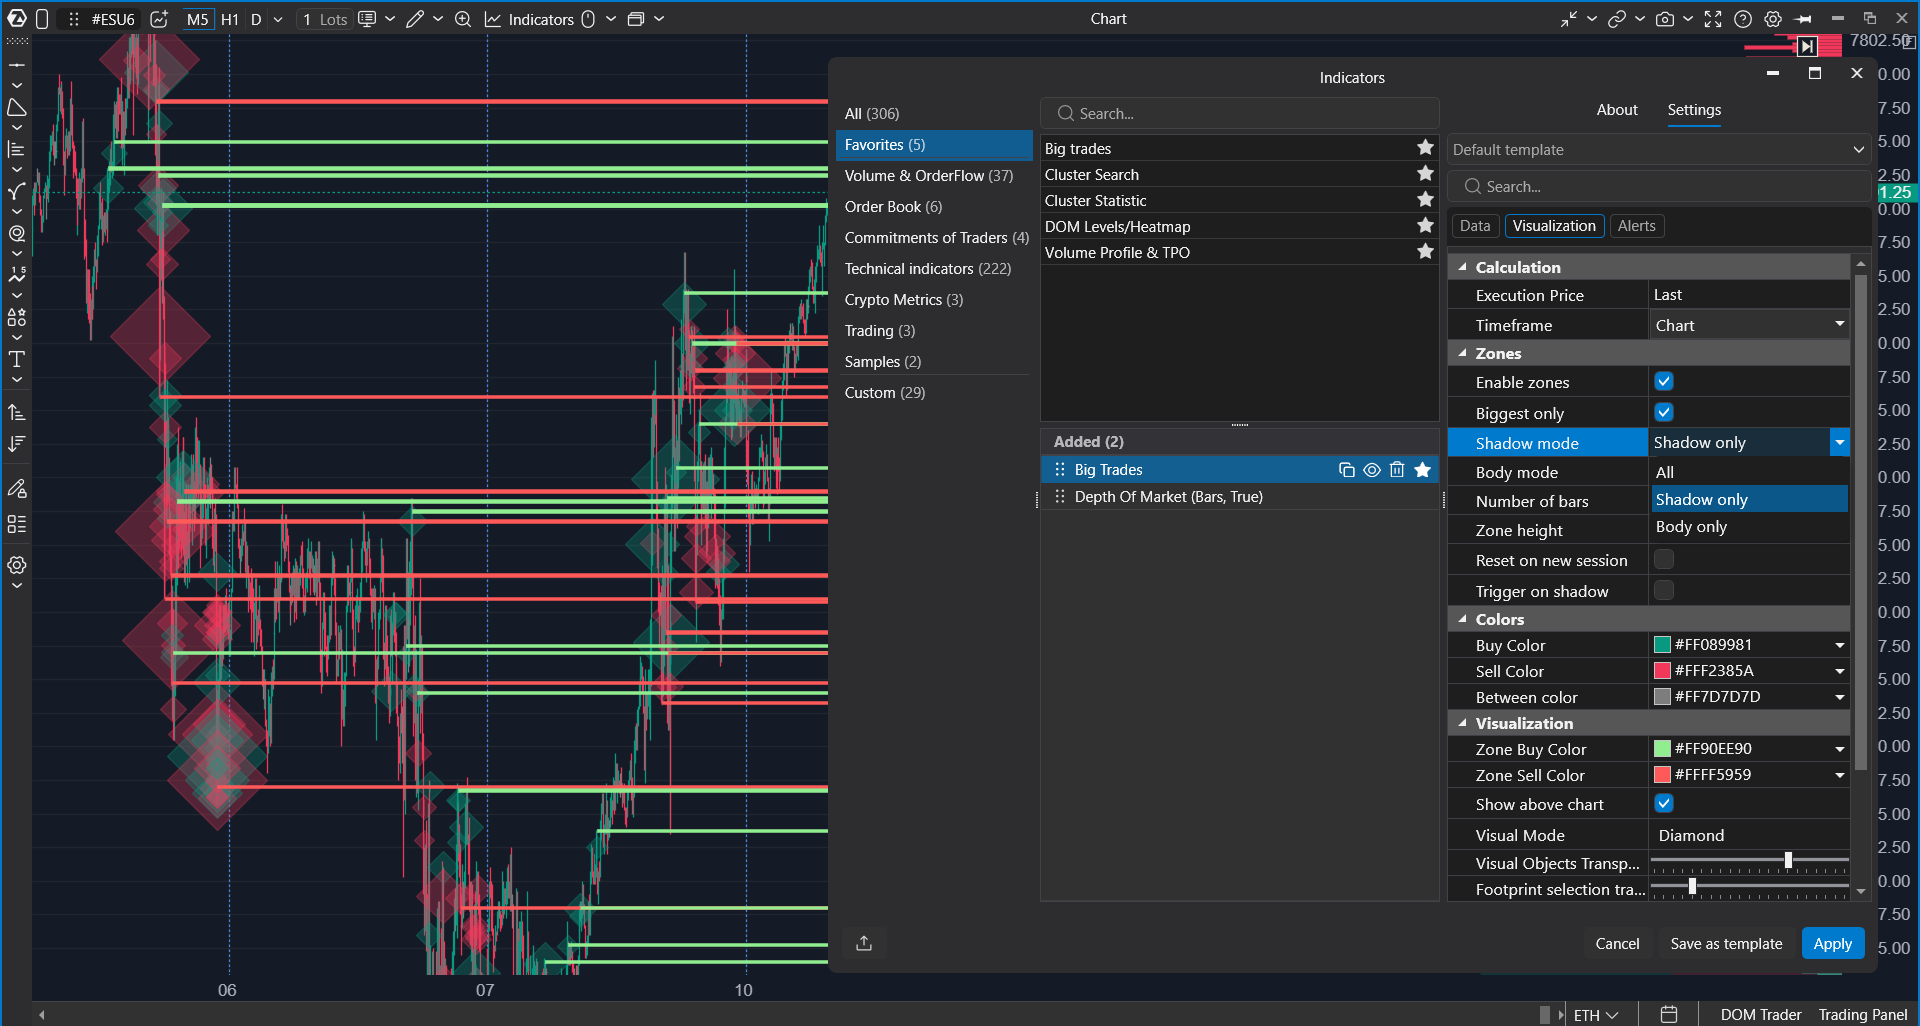Screen dimensions: 1920x1026
Task: Disable the Show above chart checkbox
Action: point(1664,804)
